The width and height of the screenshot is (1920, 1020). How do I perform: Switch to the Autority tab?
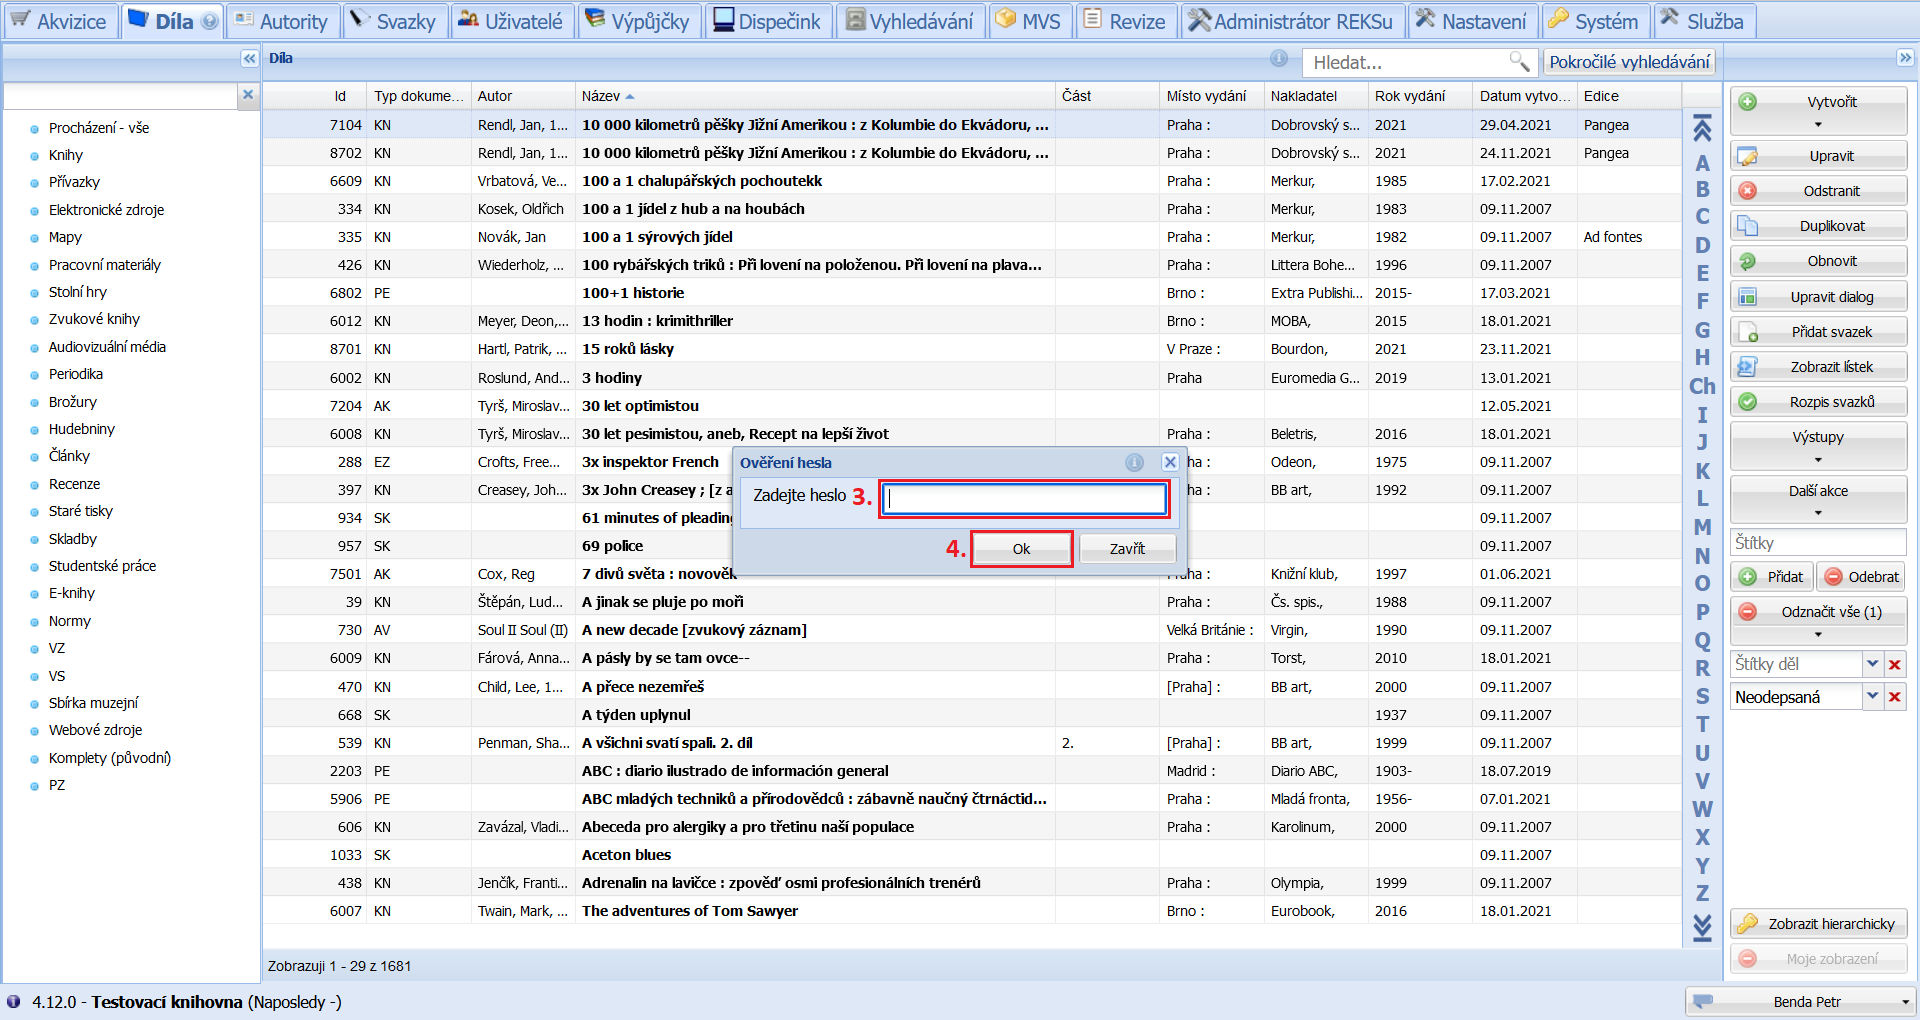pos(282,21)
